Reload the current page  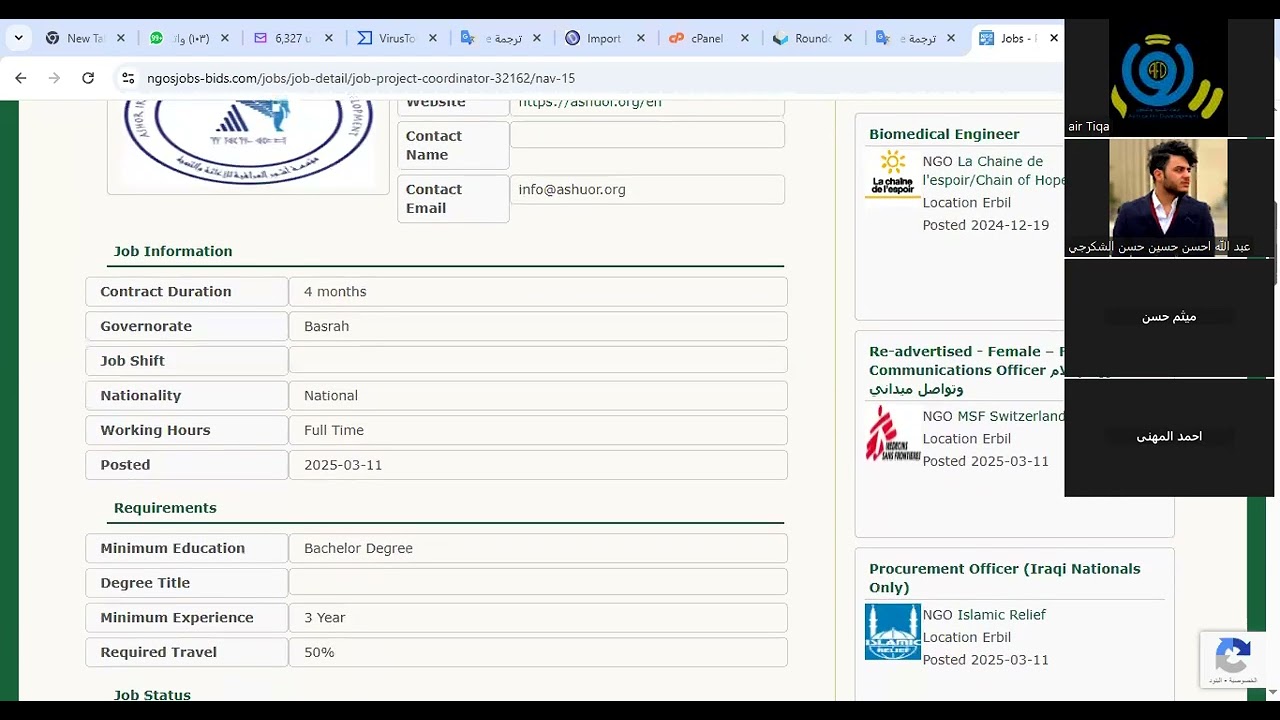point(88,78)
